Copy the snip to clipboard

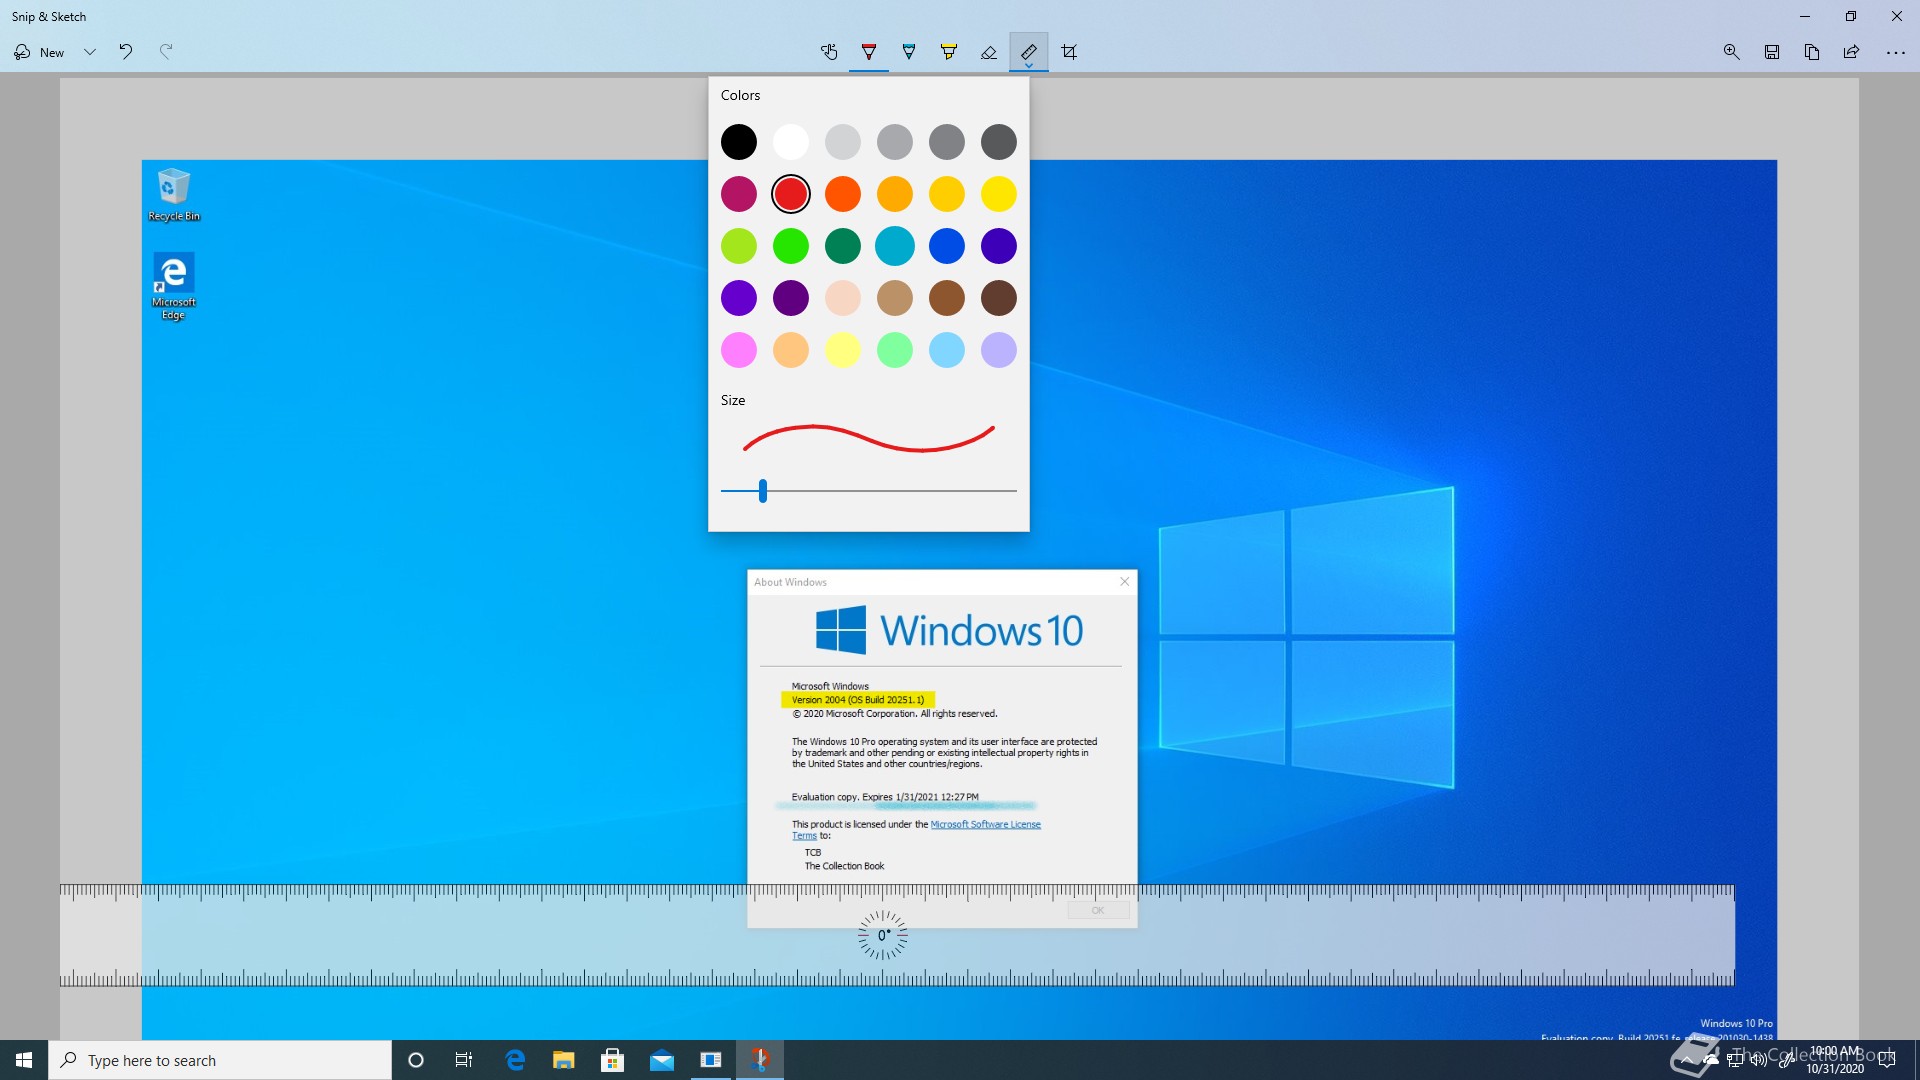(x=1812, y=52)
